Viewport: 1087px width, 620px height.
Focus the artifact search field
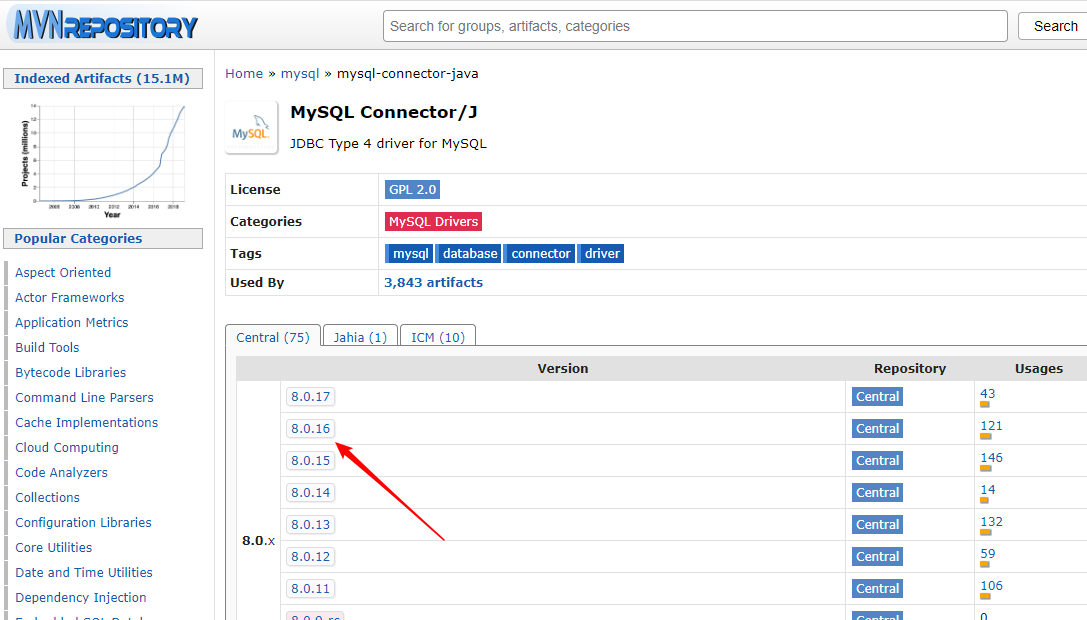click(695, 26)
